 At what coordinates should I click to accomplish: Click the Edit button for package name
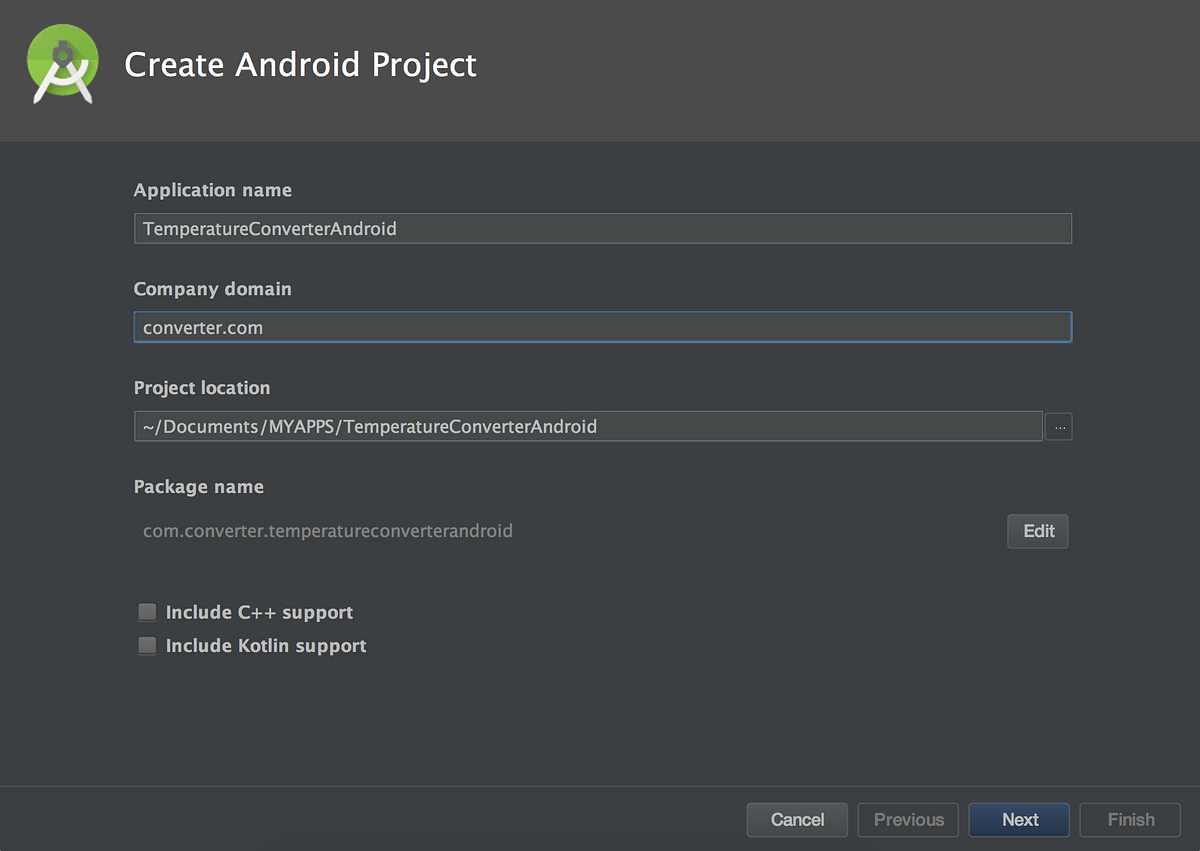[1037, 531]
